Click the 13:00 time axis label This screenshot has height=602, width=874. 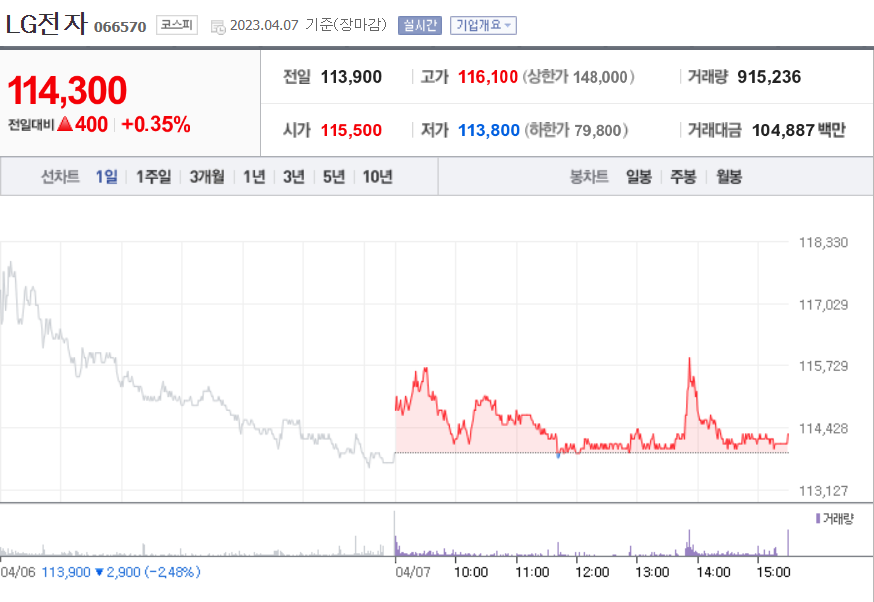click(x=652, y=572)
